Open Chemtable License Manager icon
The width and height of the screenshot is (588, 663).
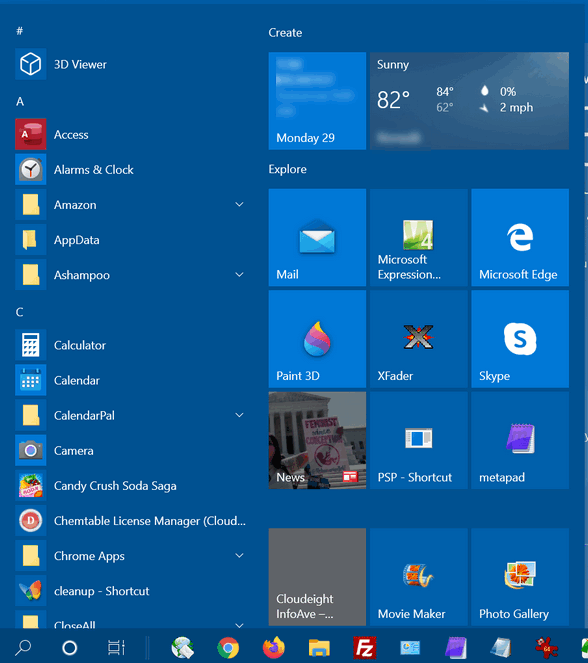[30, 521]
